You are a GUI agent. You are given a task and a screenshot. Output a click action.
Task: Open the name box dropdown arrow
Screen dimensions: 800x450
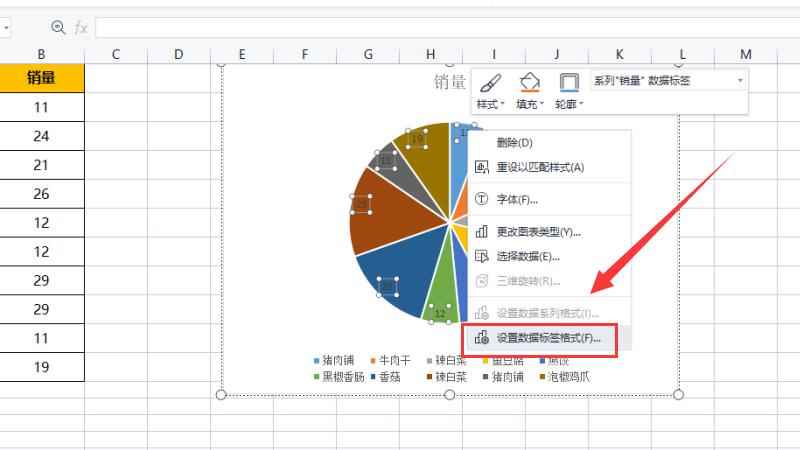[6, 28]
